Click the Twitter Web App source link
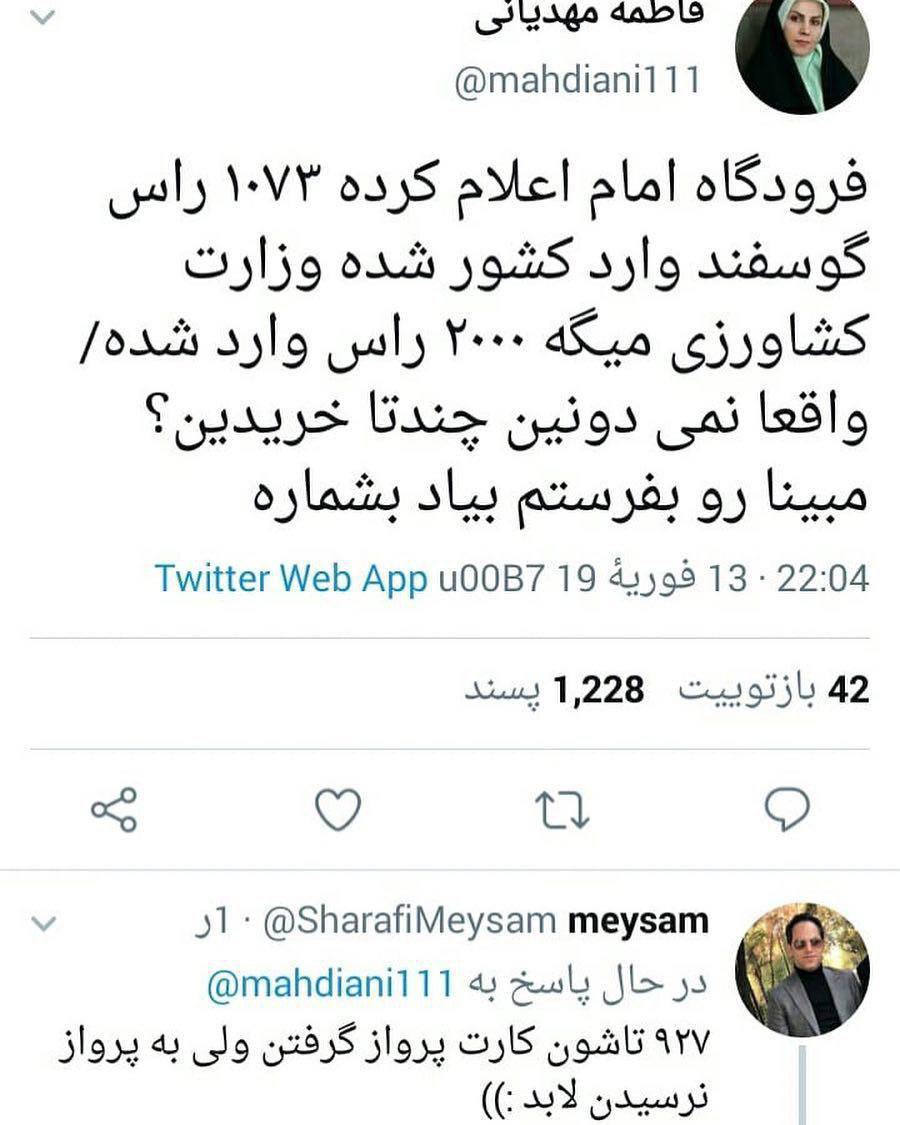 pyautogui.click(x=291, y=578)
